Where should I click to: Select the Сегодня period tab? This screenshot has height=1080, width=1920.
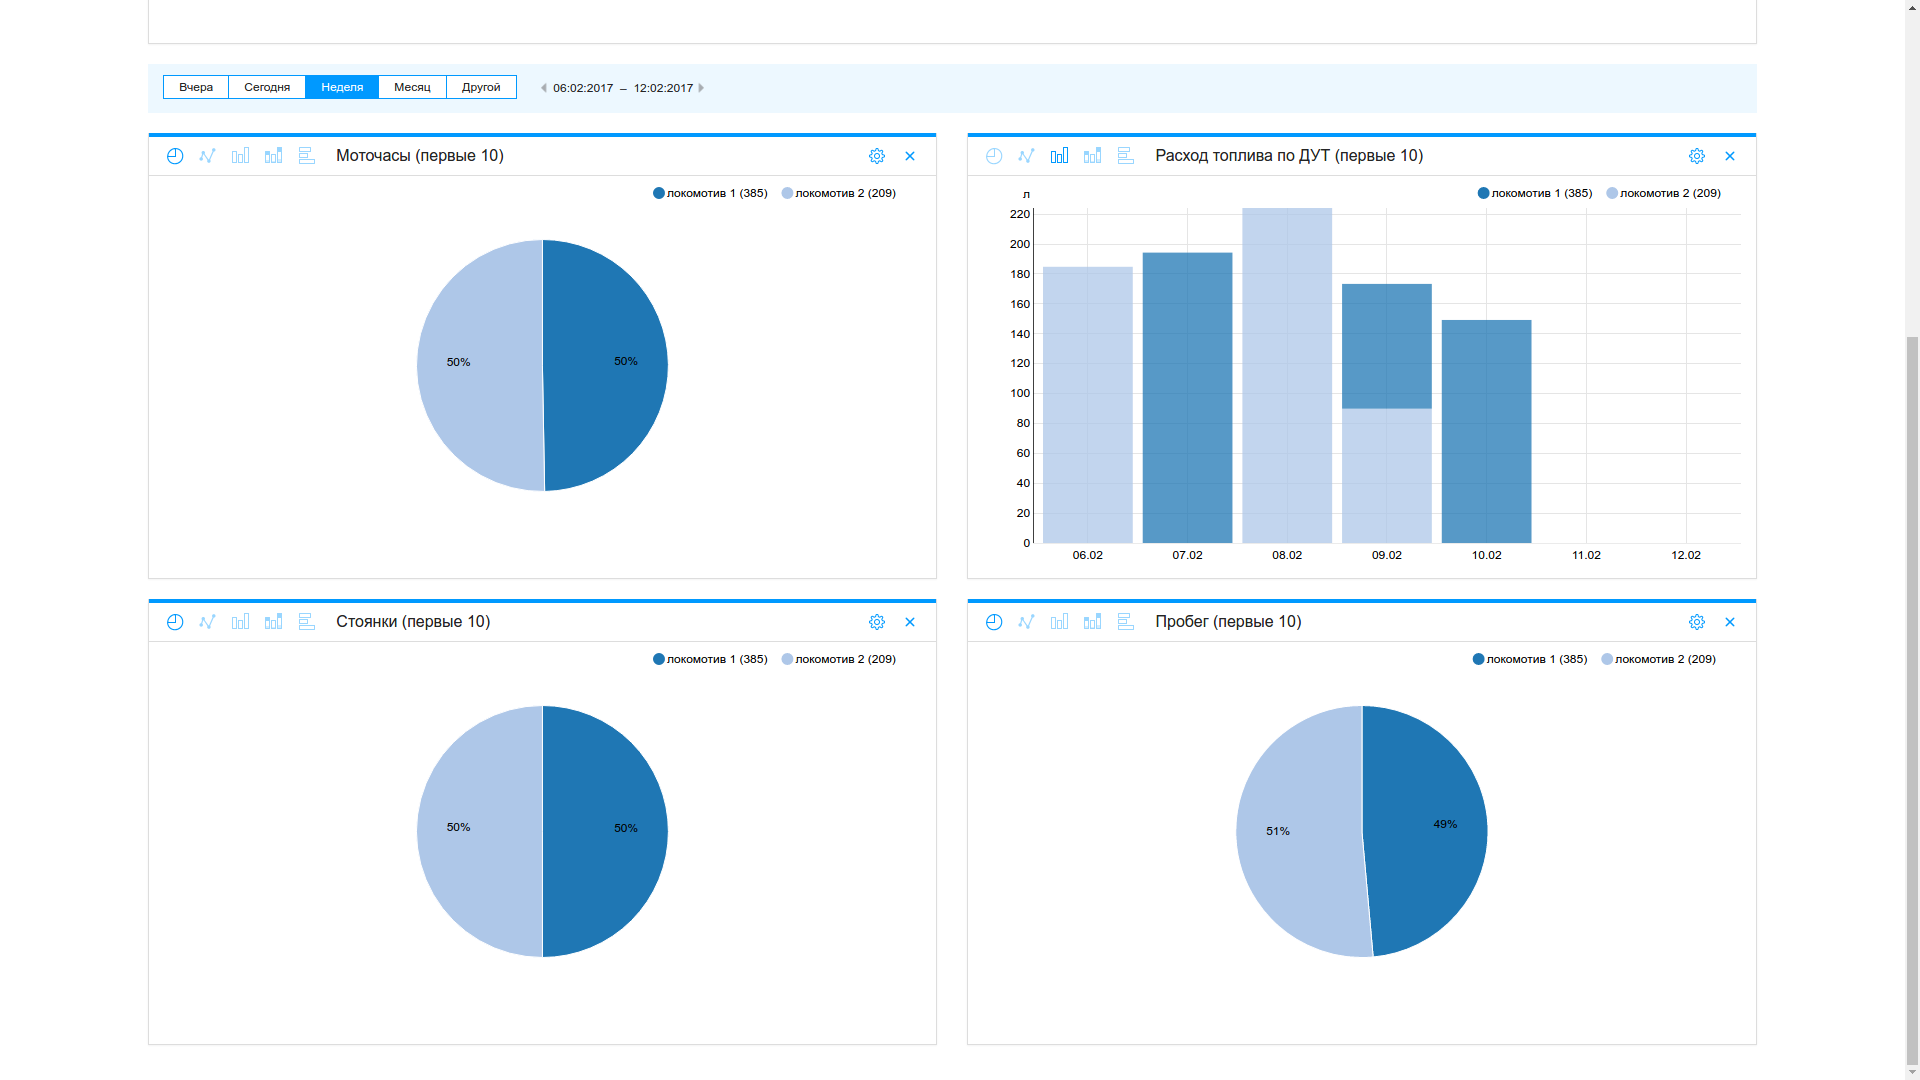pos(267,87)
